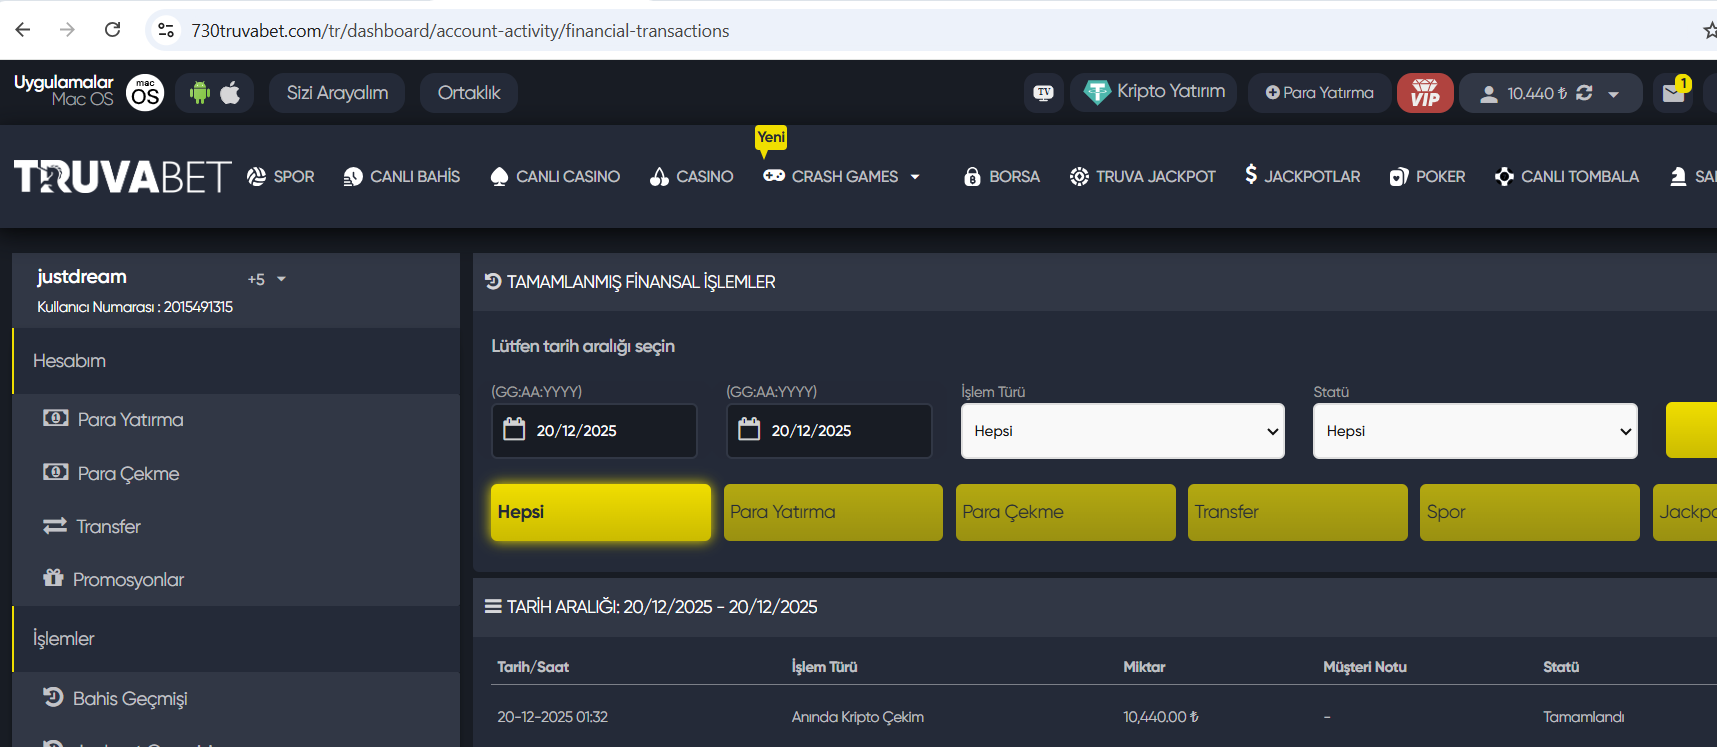Click the Apple iOS app icon

230,93
